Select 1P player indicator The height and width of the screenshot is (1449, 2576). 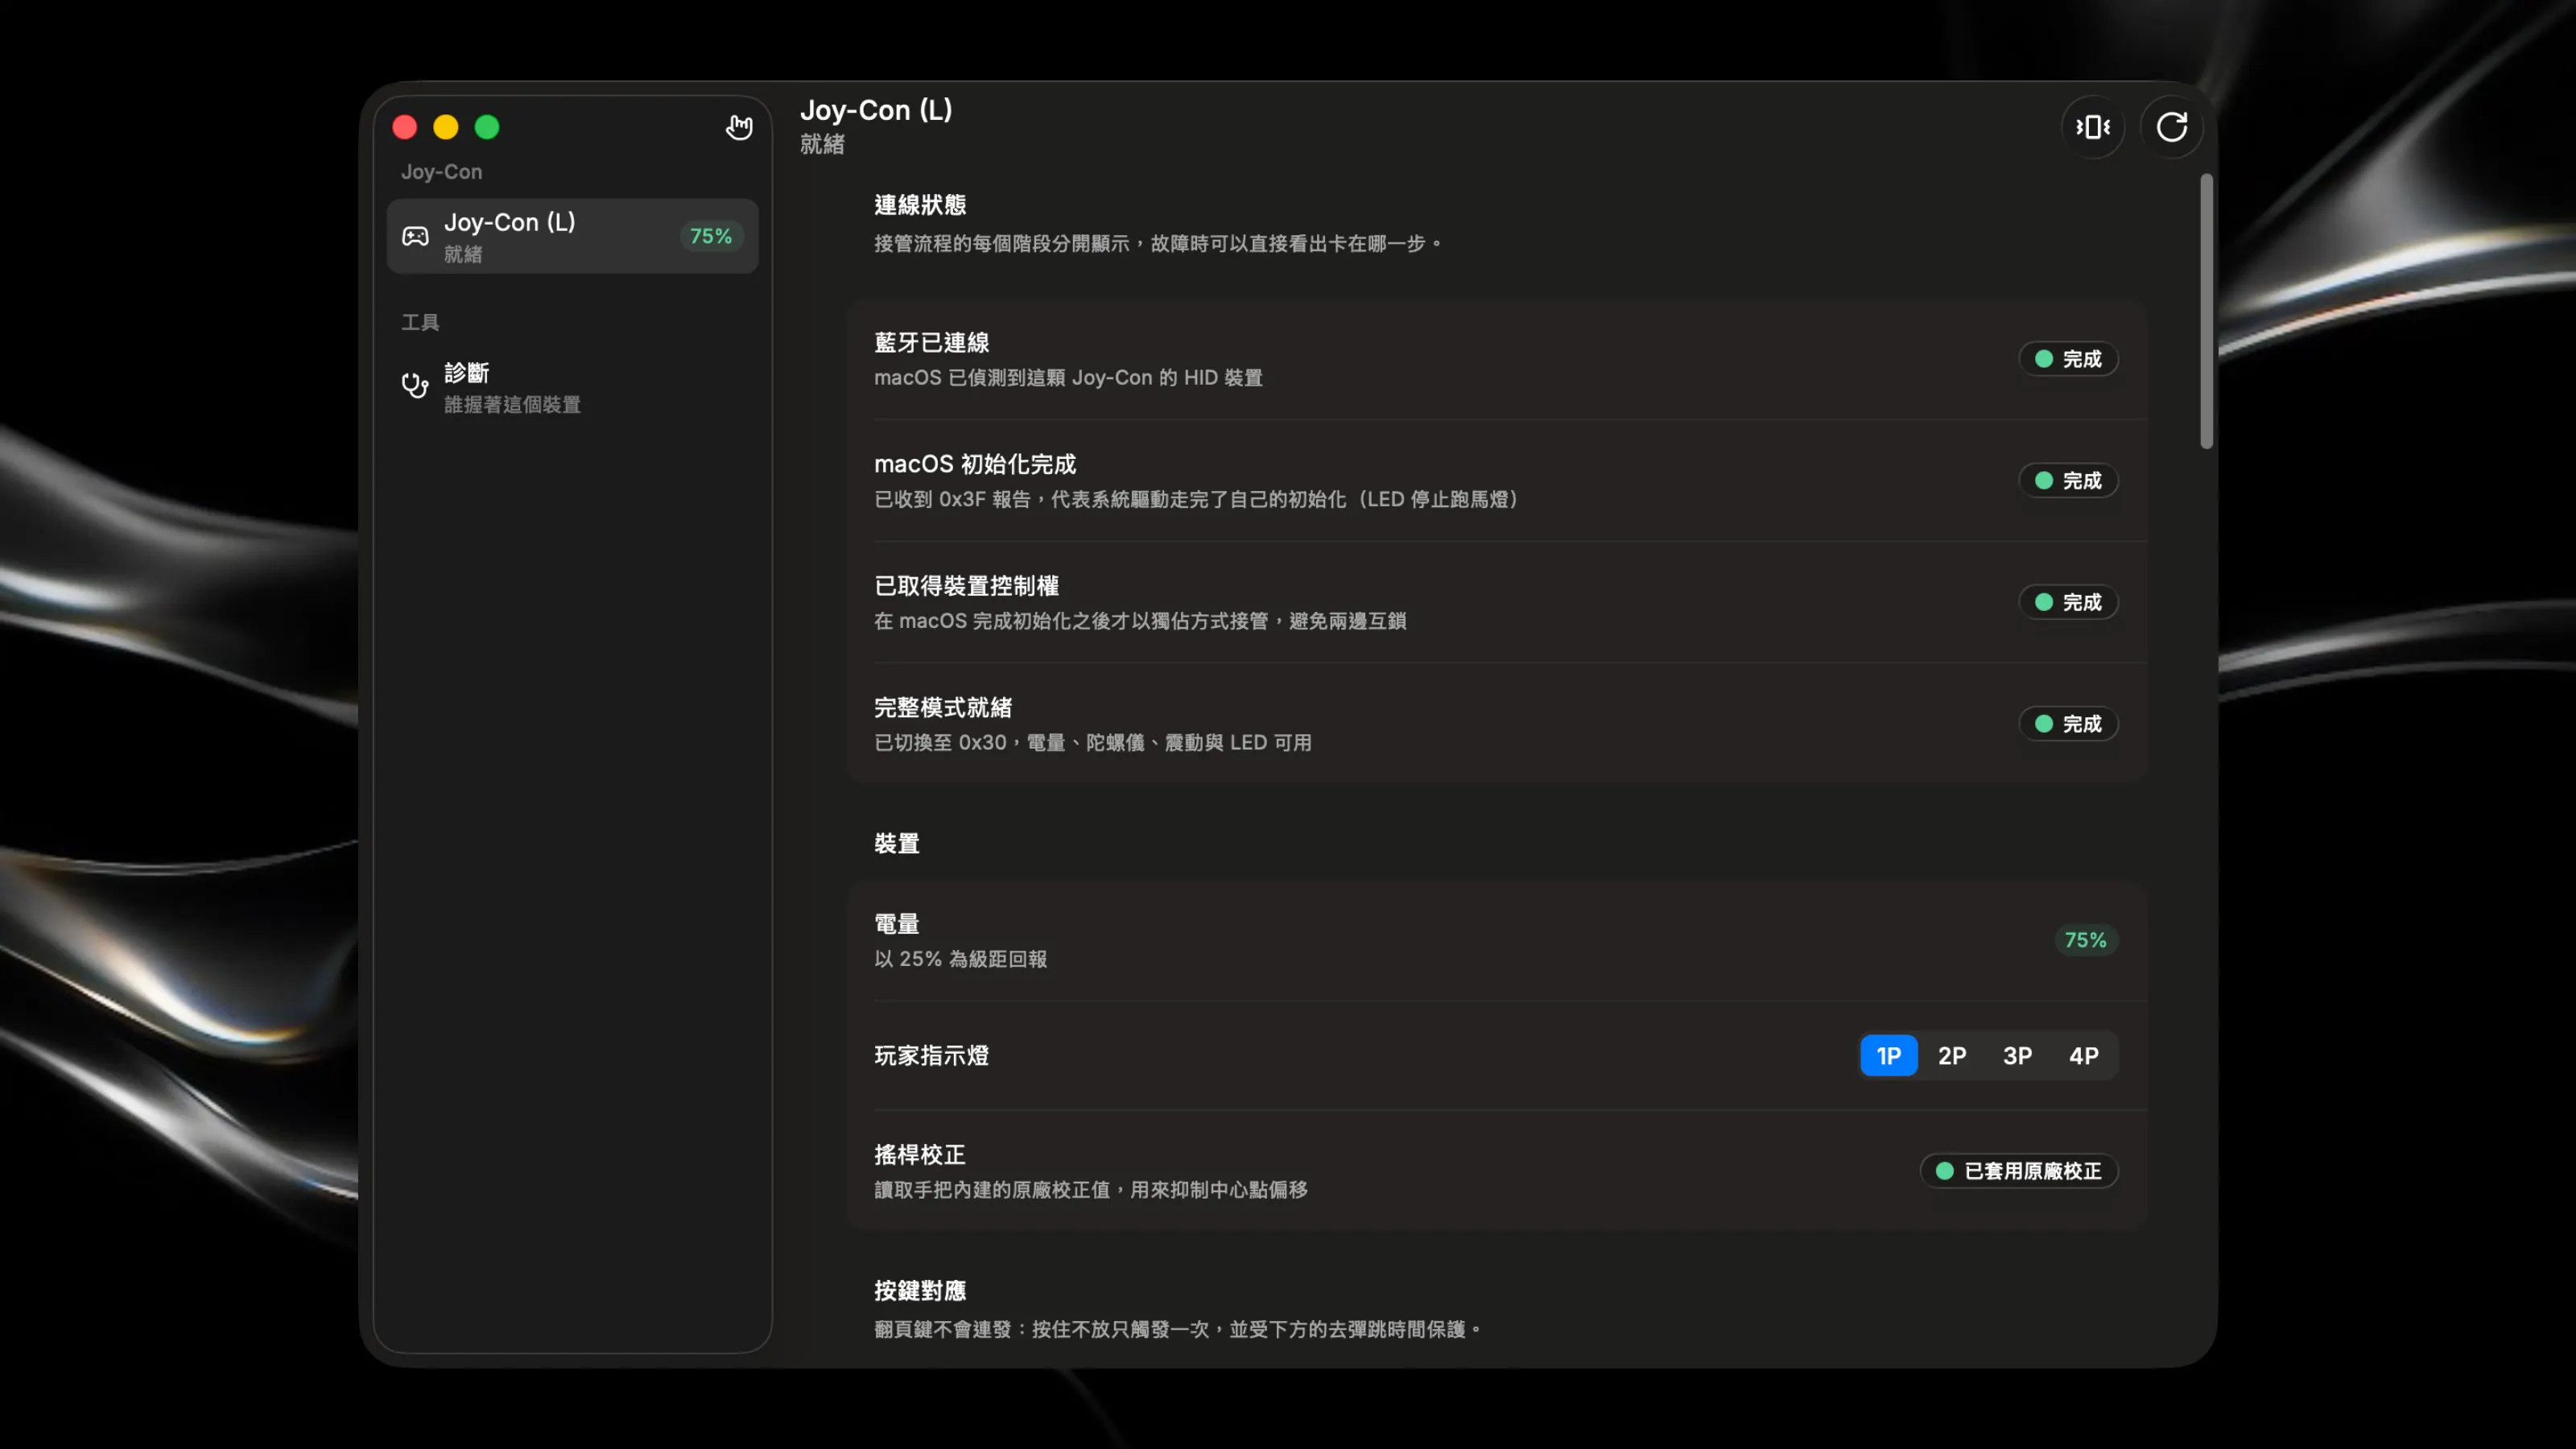1888,1056
